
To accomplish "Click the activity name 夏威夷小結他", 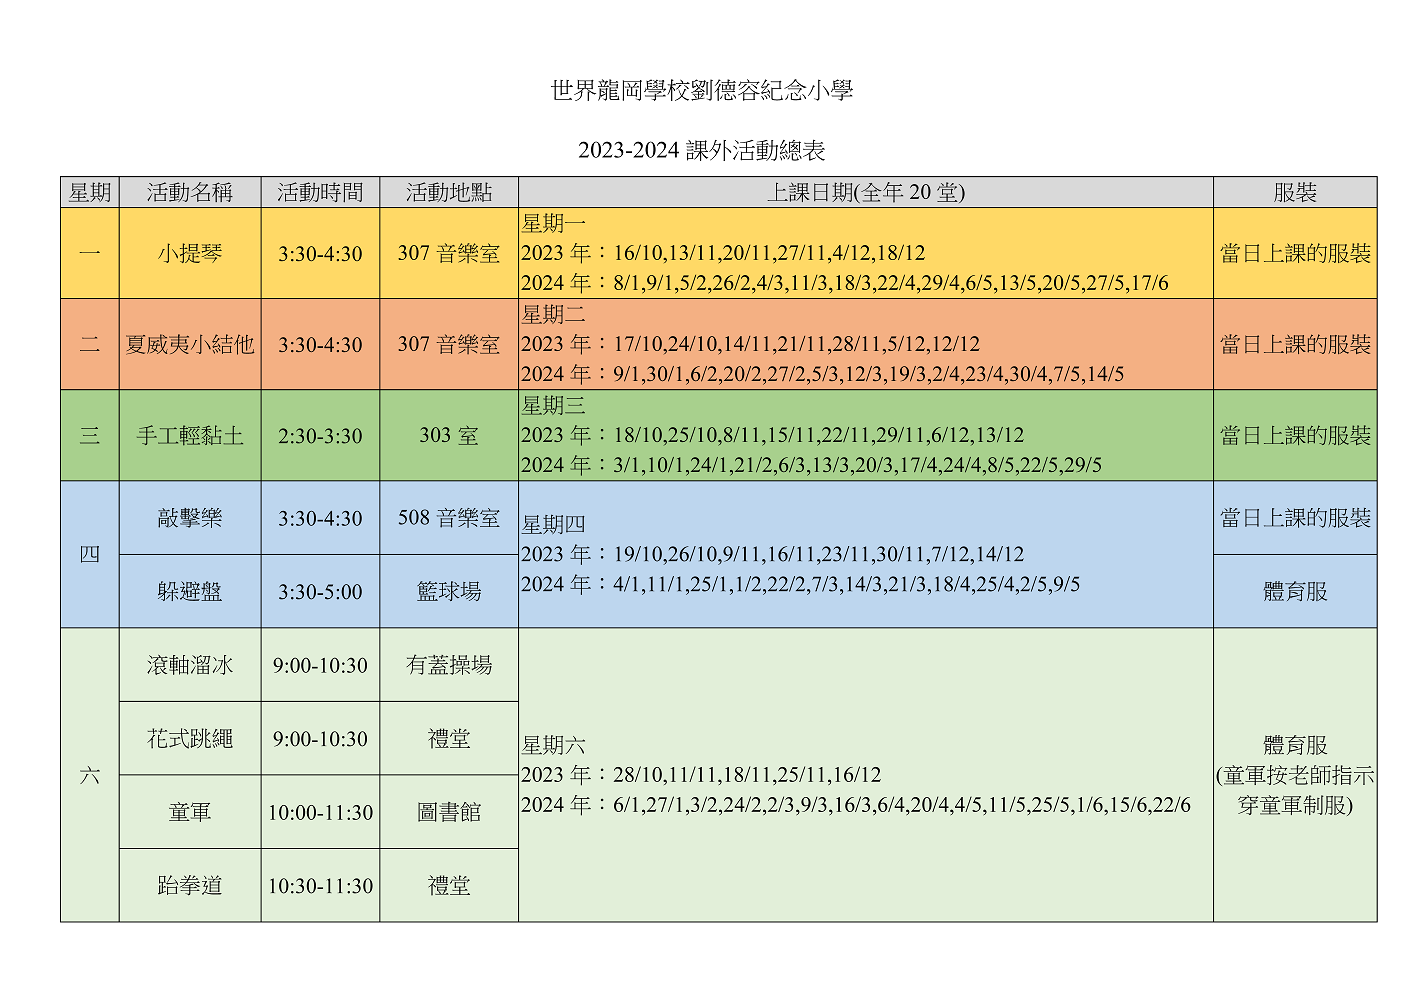I will click(x=190, y=344).
